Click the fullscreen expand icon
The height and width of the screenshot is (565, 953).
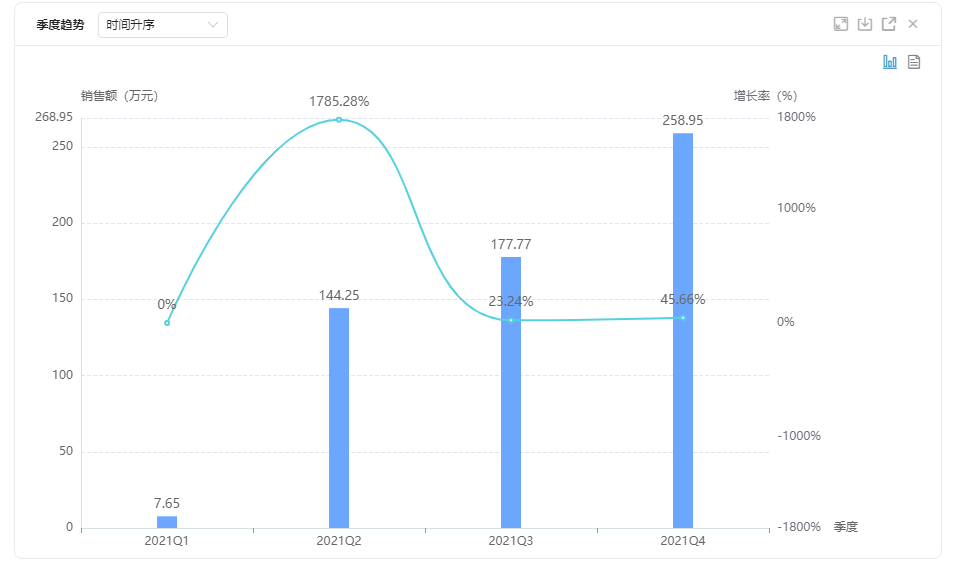841,24
